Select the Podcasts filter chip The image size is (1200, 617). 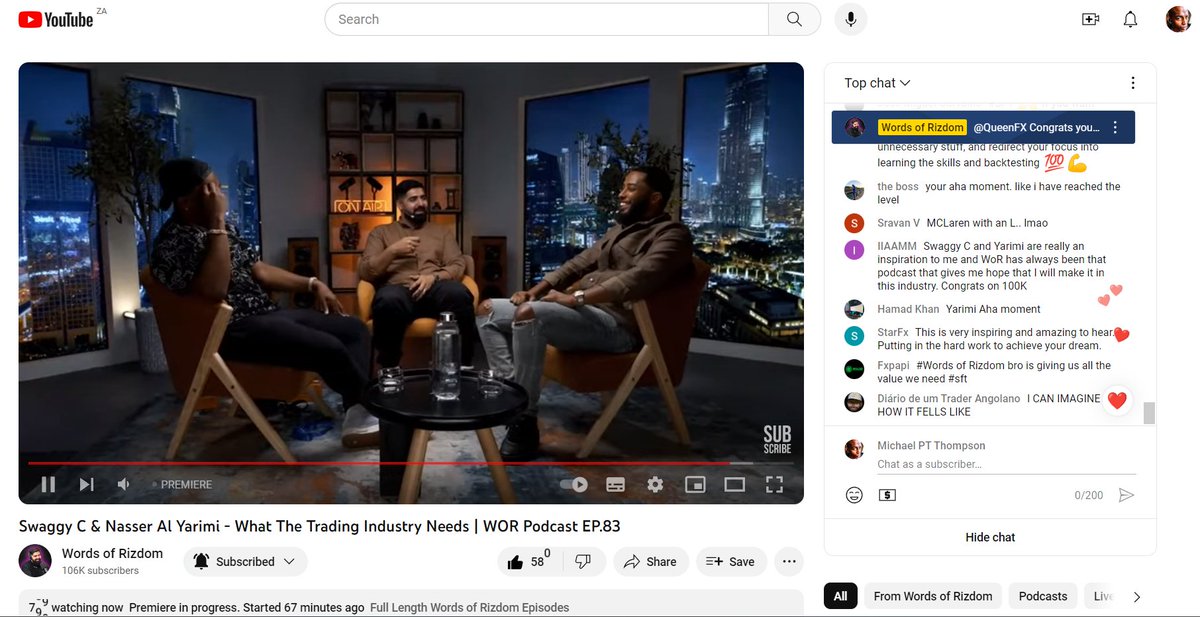tap(1043, 596)
